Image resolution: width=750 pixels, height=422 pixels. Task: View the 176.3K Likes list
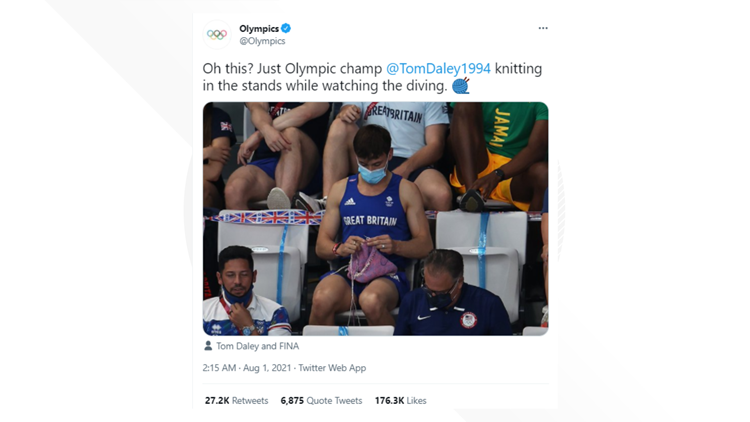coord(402,400)
